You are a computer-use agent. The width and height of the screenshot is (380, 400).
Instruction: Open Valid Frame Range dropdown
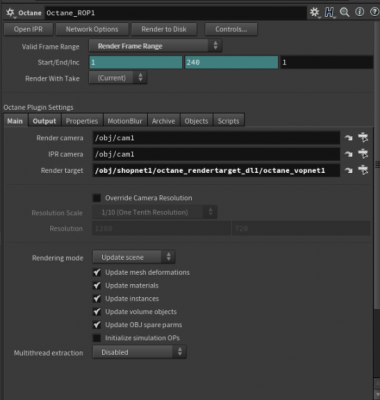pyautogui.click(x=155, y=46)
